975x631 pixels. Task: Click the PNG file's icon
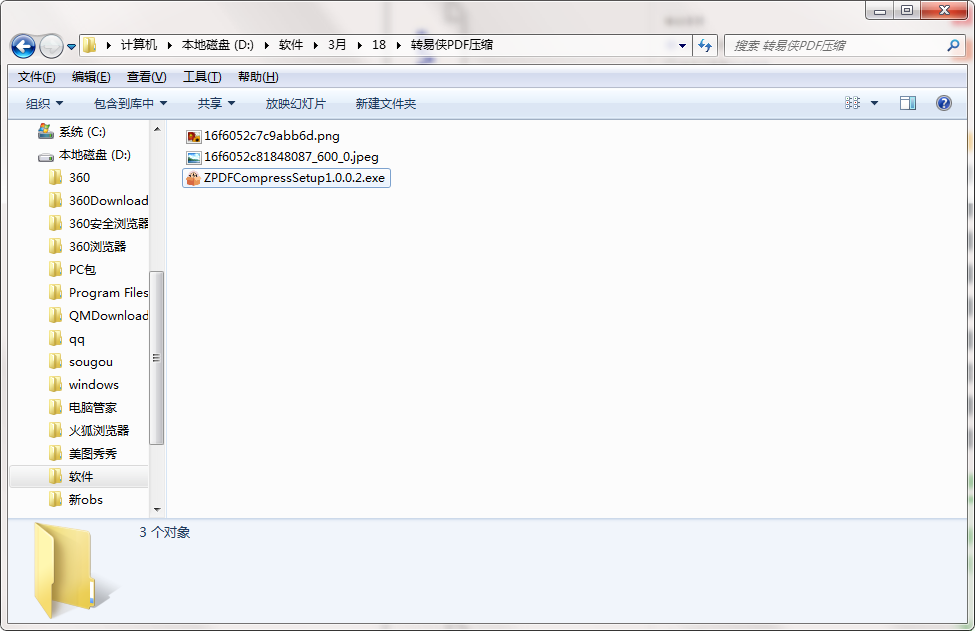coord(194,136)
